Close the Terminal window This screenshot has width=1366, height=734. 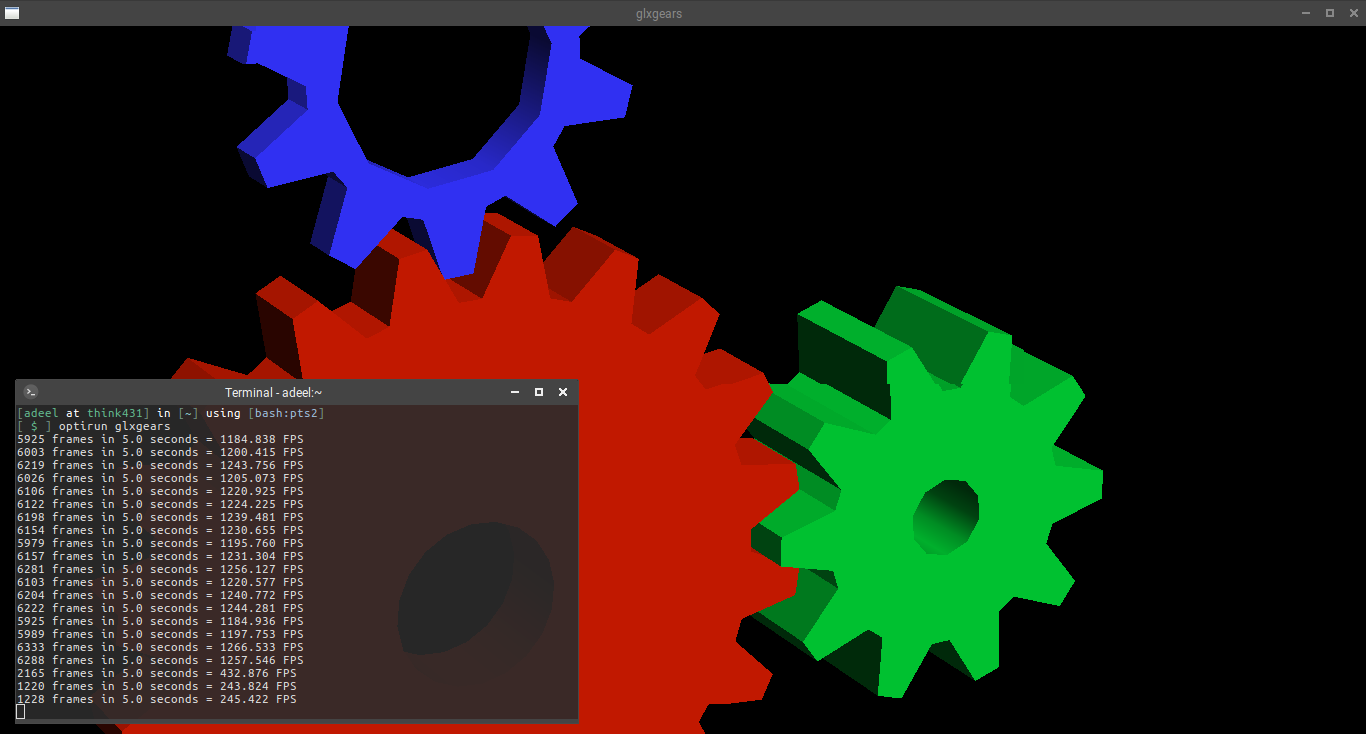click(x=563, y=392)
